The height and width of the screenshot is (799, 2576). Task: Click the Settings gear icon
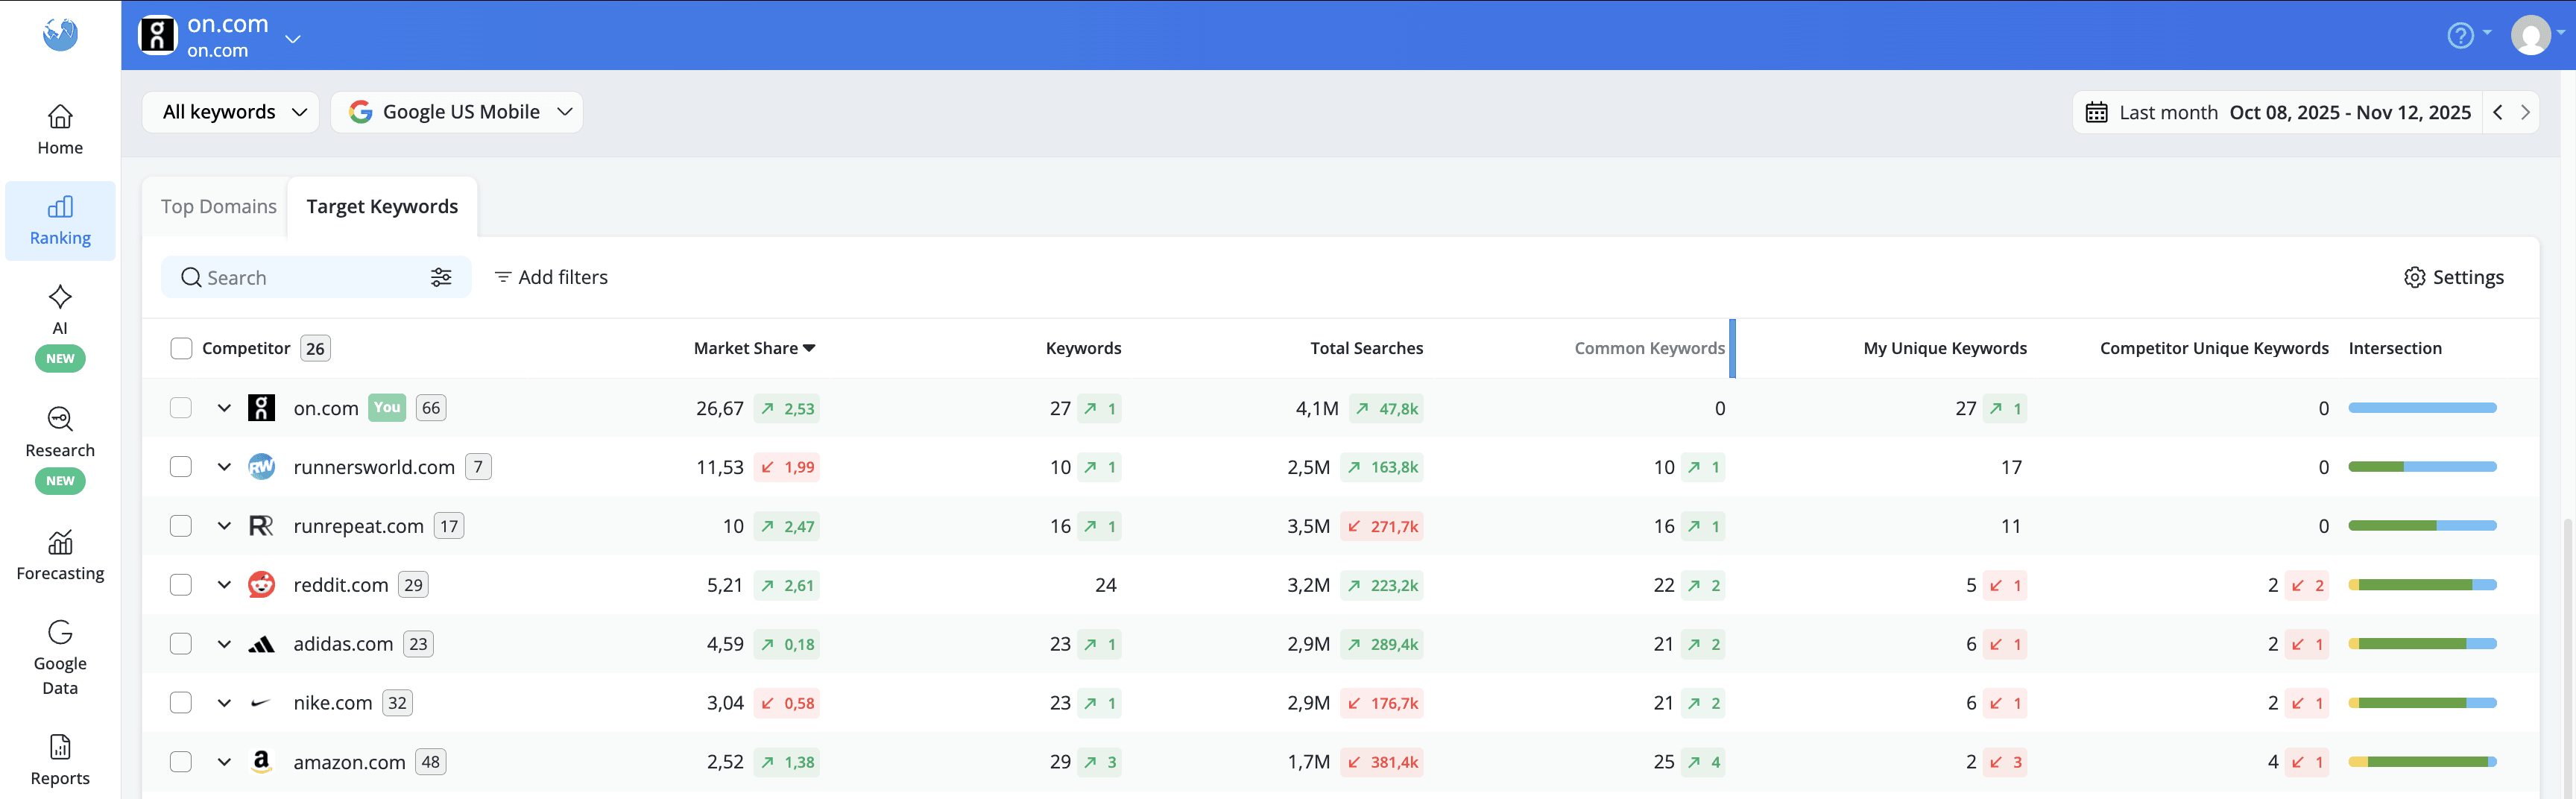(x=2414, y=277)
